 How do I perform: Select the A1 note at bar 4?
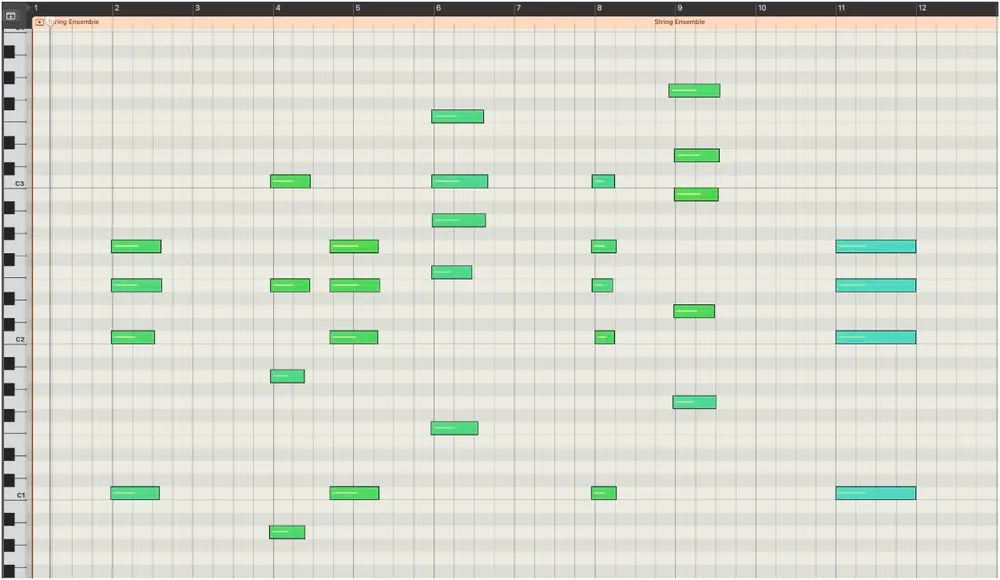pyautogui.click(x=287, y=376)
